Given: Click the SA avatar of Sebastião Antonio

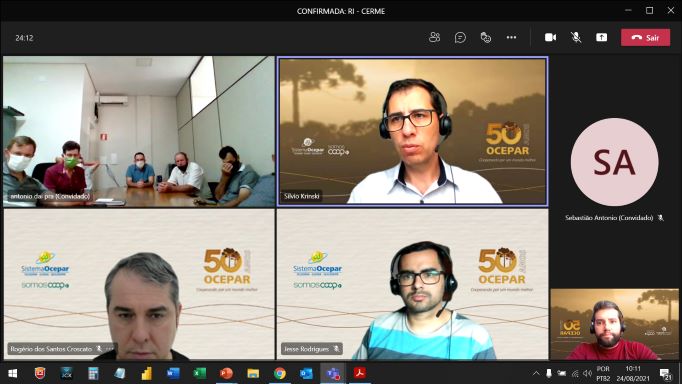Looking at the screenshot, I should 614,162.
